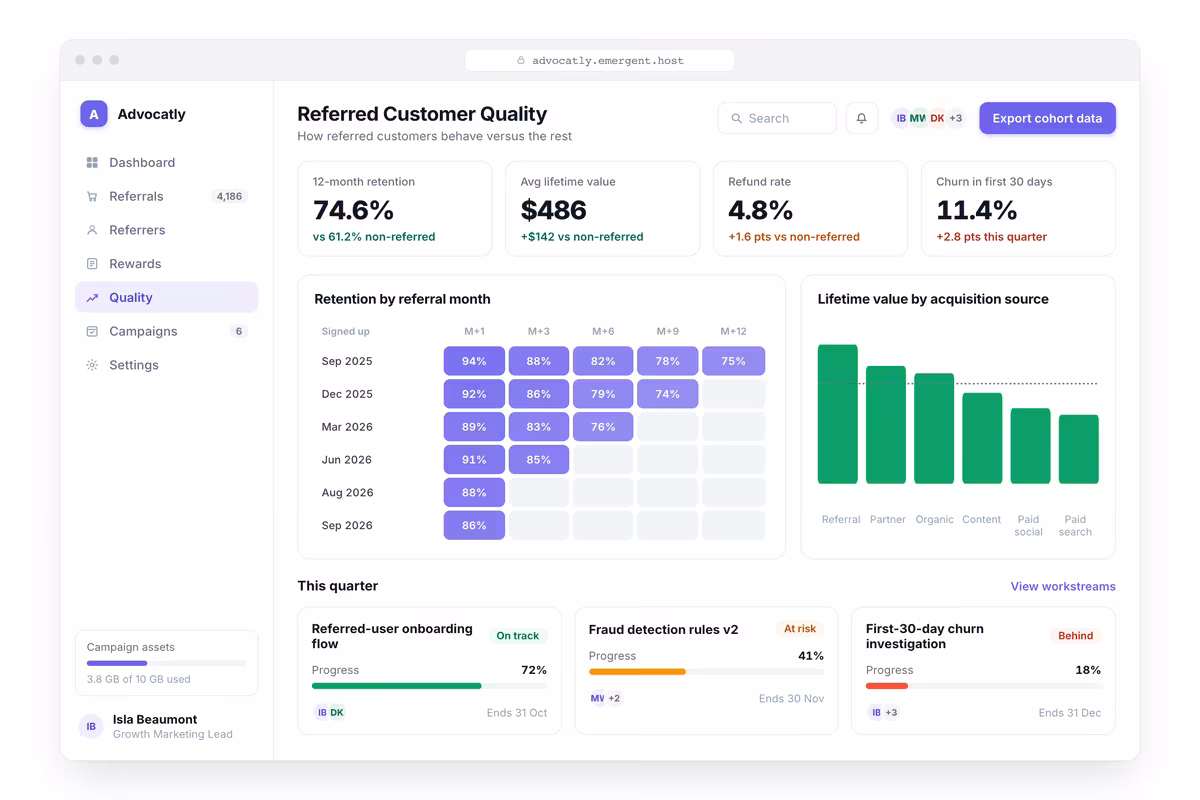This screenshot has height=800, width=1200.
Task: Open the Settings page
Action: click(167, 365)
